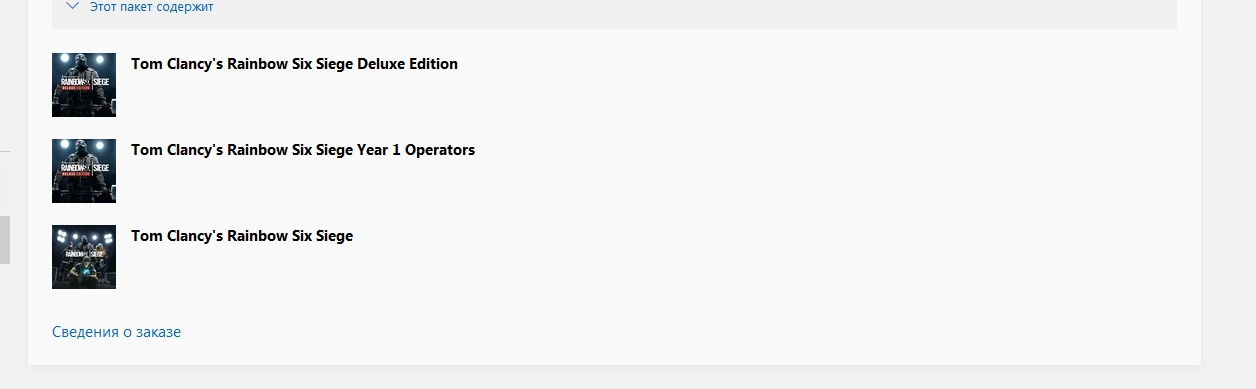The image size is (1256, 389).
Task: Open the Rainbow Six Siege Deluxe Edition cover art
Action: tap(84, 85)
